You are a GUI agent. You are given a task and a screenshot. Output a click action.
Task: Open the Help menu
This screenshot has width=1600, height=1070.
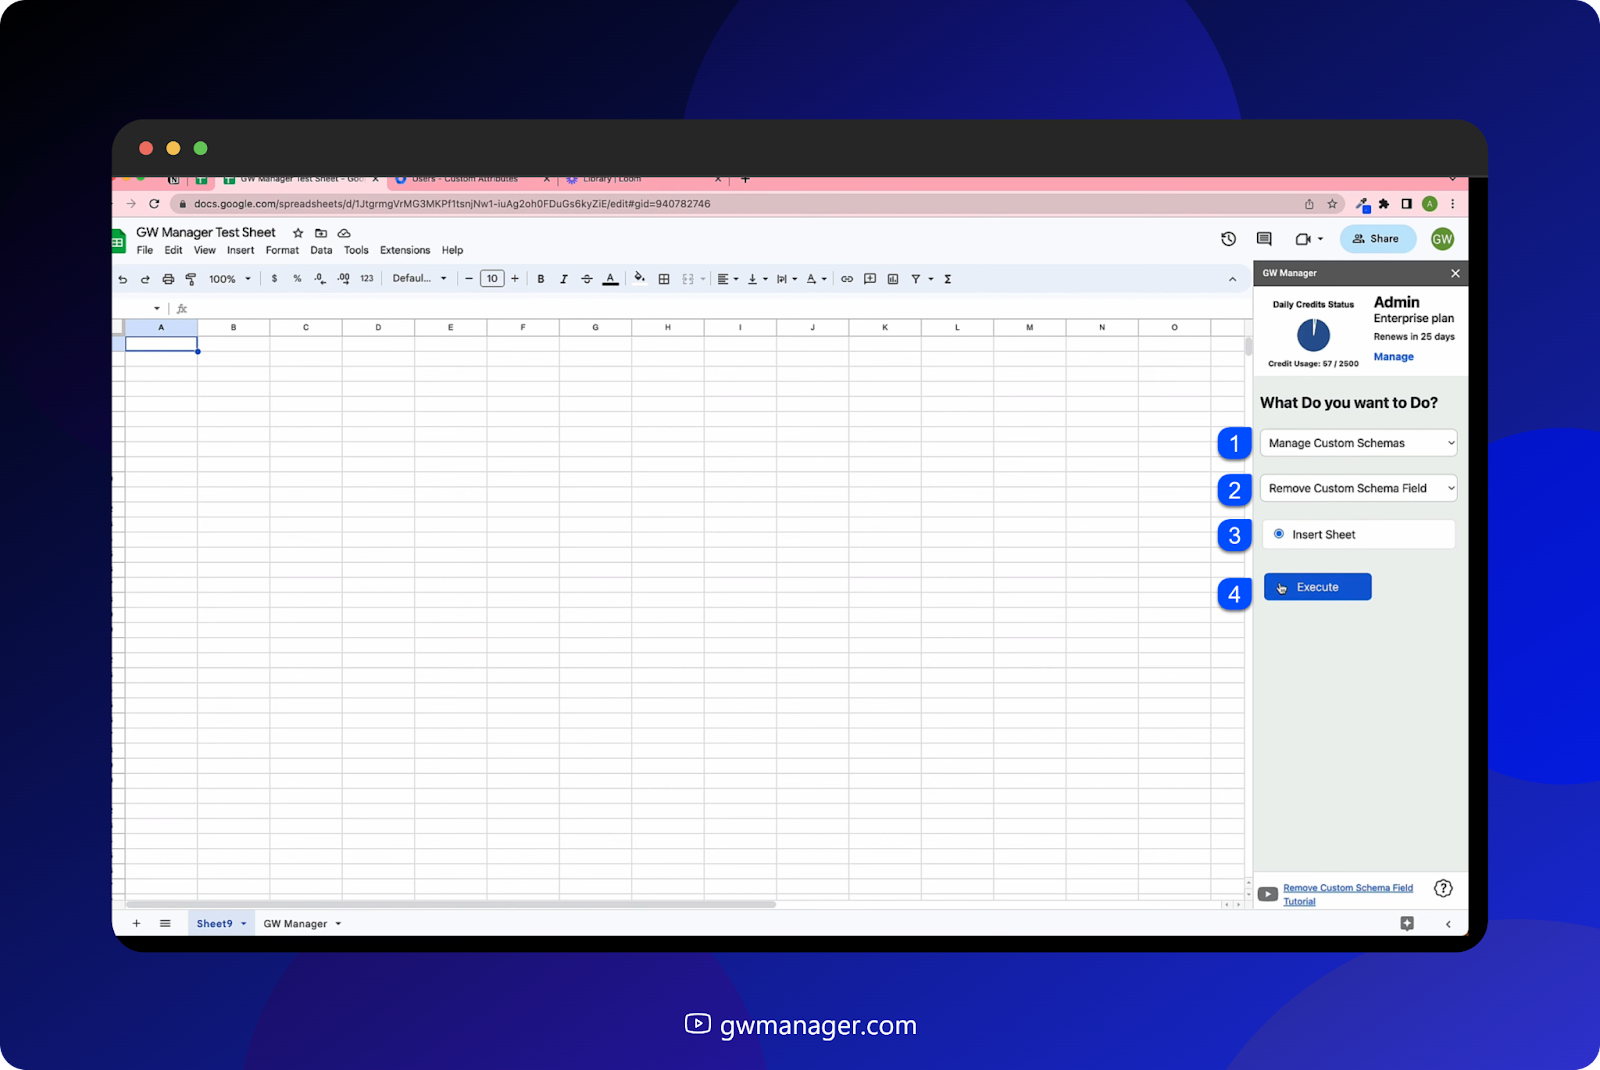tap(453, 251)
